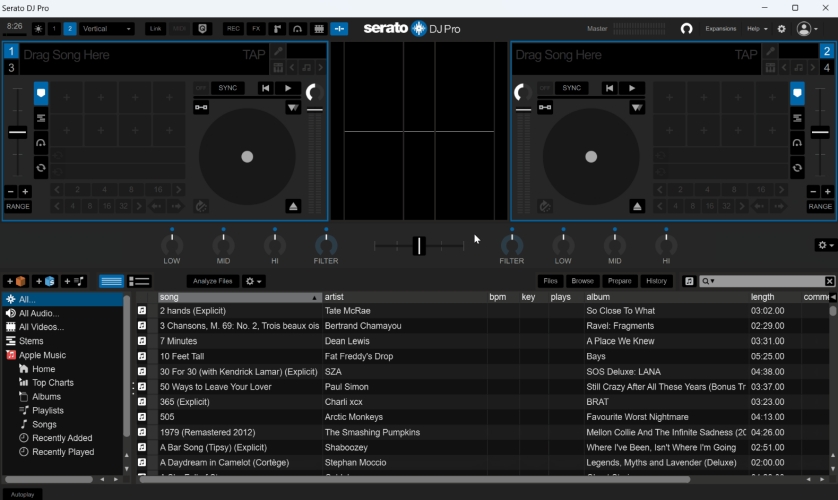Toggle deck 1 sync OFF button
838x500 pixels.
tap(201, 88)
